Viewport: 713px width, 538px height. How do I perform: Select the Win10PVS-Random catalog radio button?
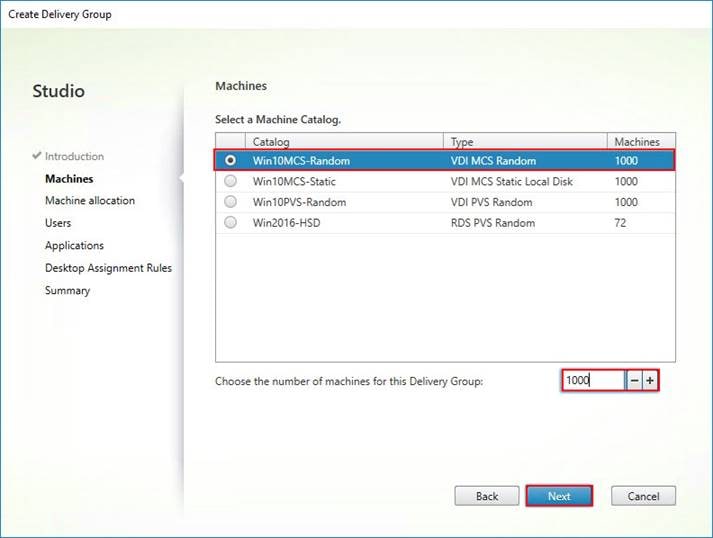coord(231,201)
